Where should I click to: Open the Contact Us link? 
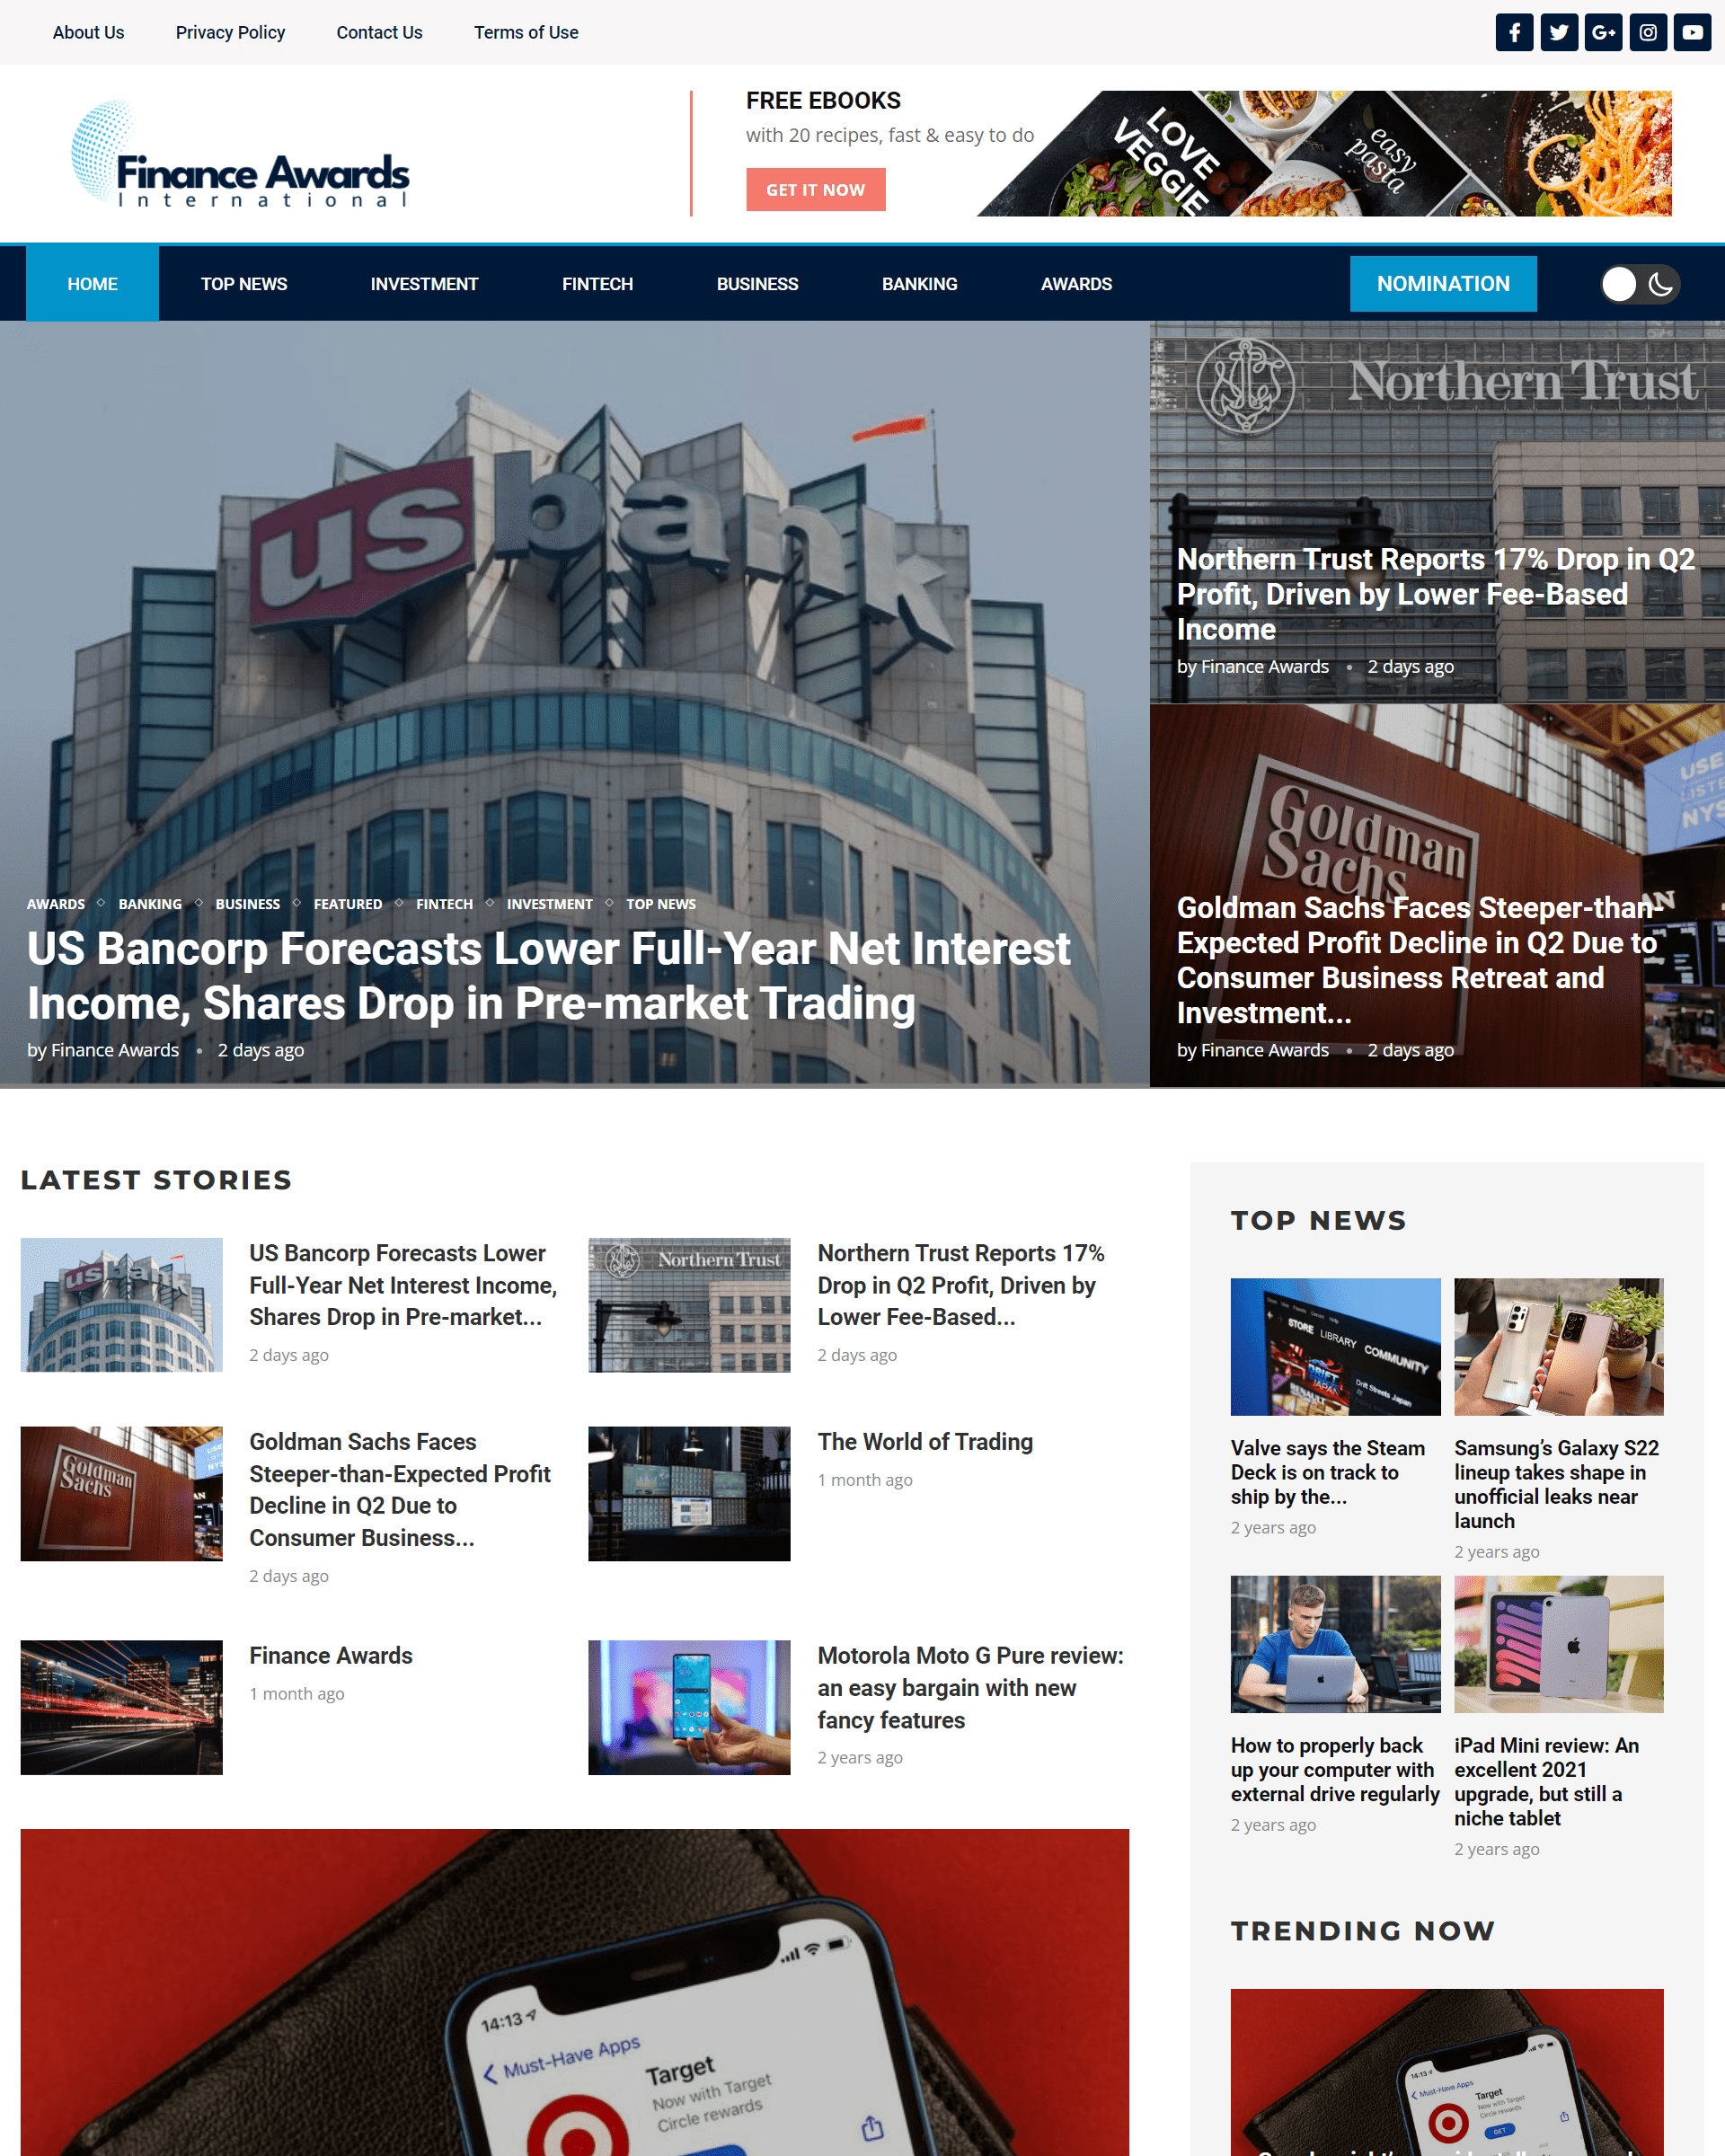(379, 32)
